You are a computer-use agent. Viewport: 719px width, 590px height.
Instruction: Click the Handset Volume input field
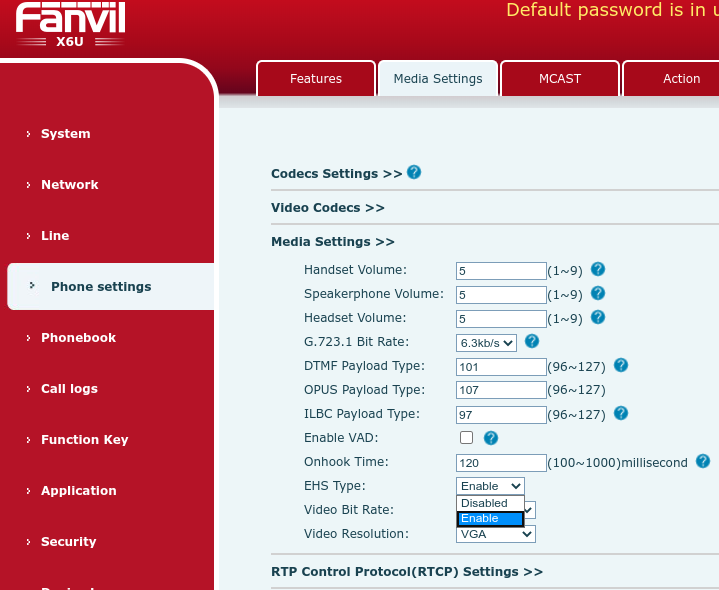point(501,271)
